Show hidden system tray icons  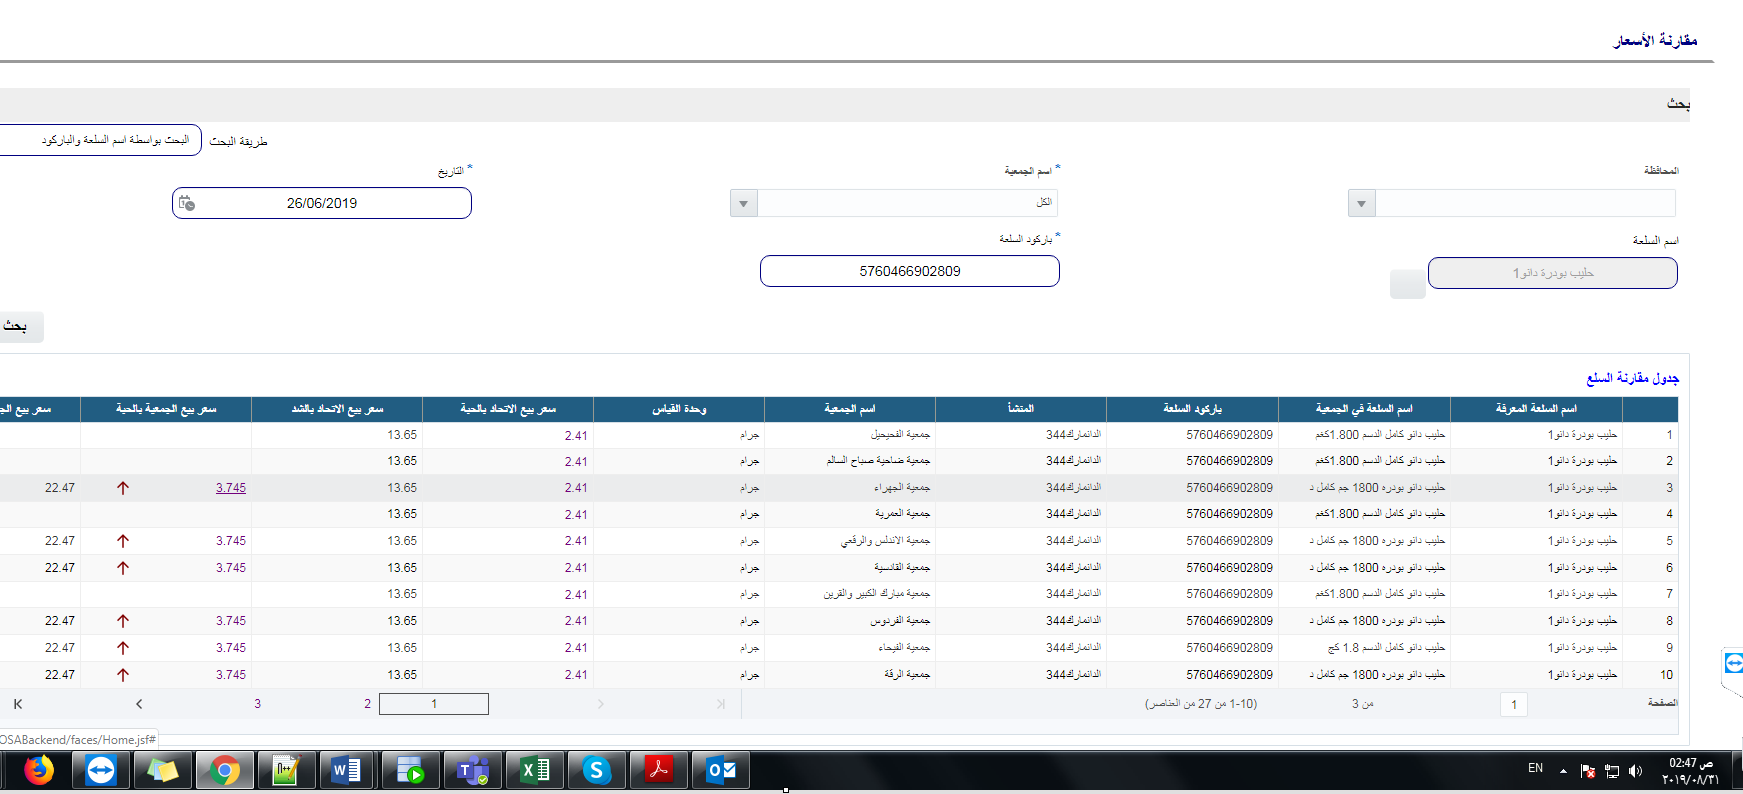[1563, 771]
